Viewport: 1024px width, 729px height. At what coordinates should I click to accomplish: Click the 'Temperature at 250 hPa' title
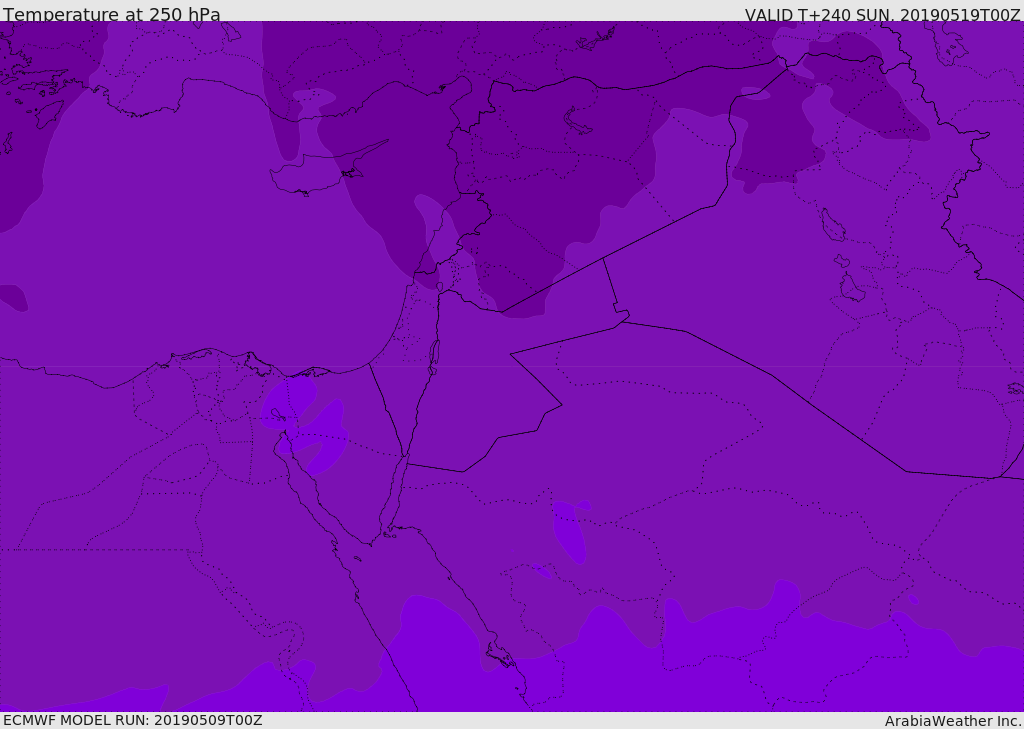click(x=112, y=14)
